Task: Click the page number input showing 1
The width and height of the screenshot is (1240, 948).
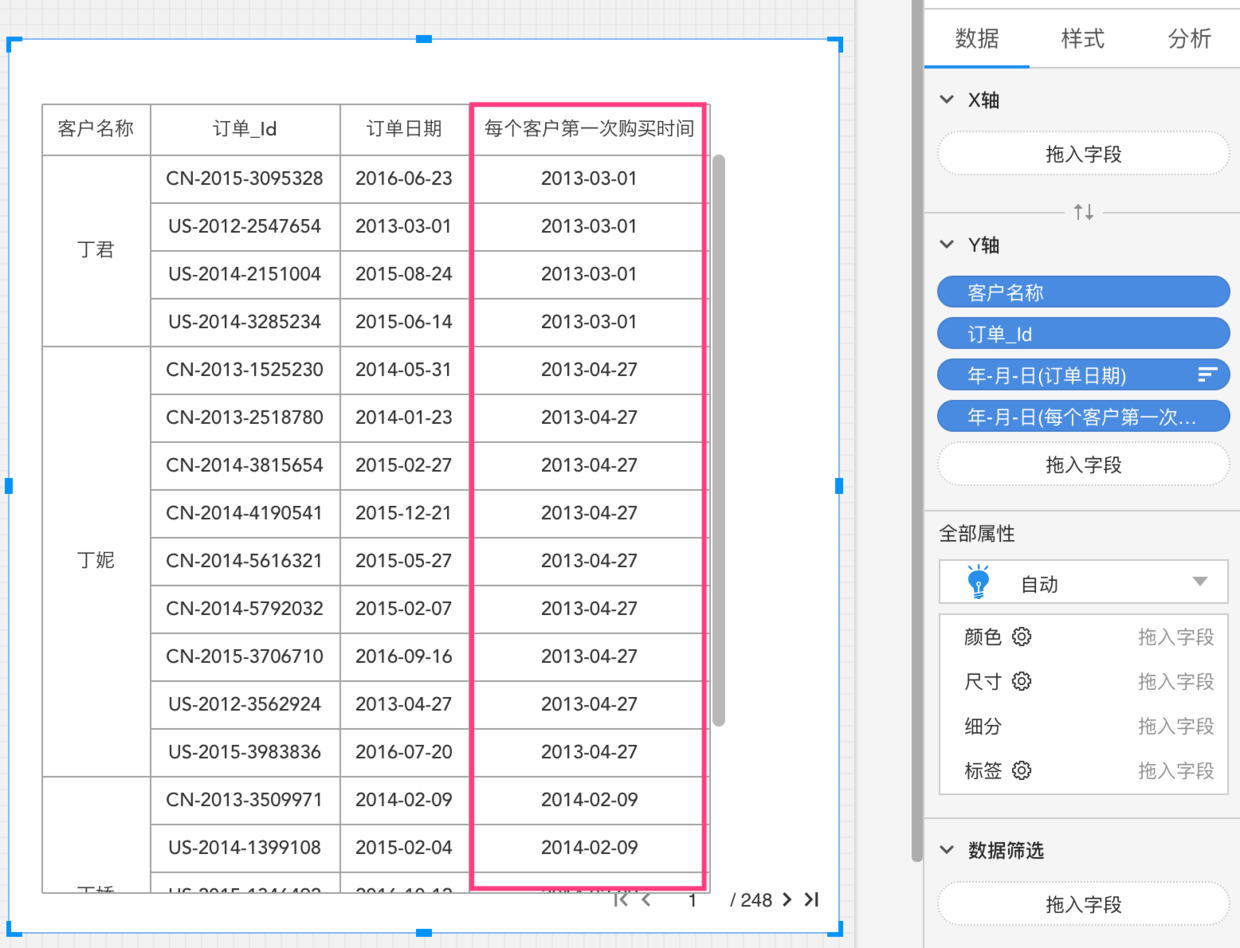Action: [691, 900]
